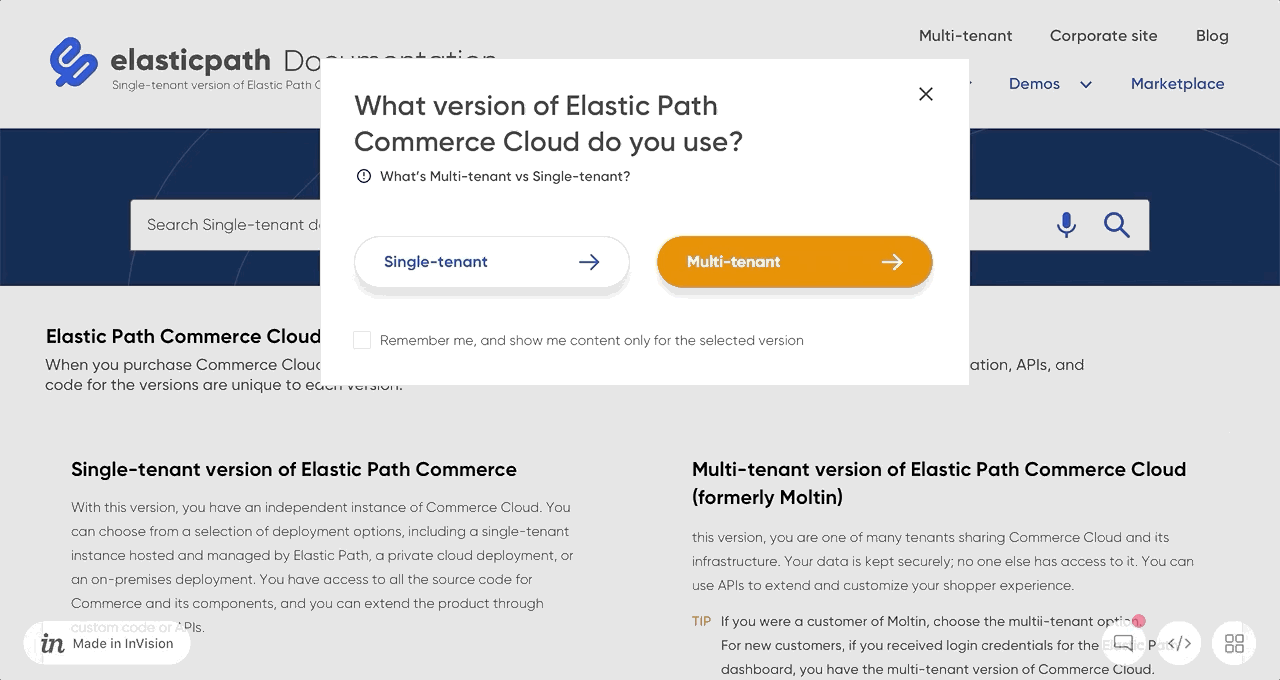Tick the Remember me checkbox
Viewport: 1280px width, 680px height.
362,340
